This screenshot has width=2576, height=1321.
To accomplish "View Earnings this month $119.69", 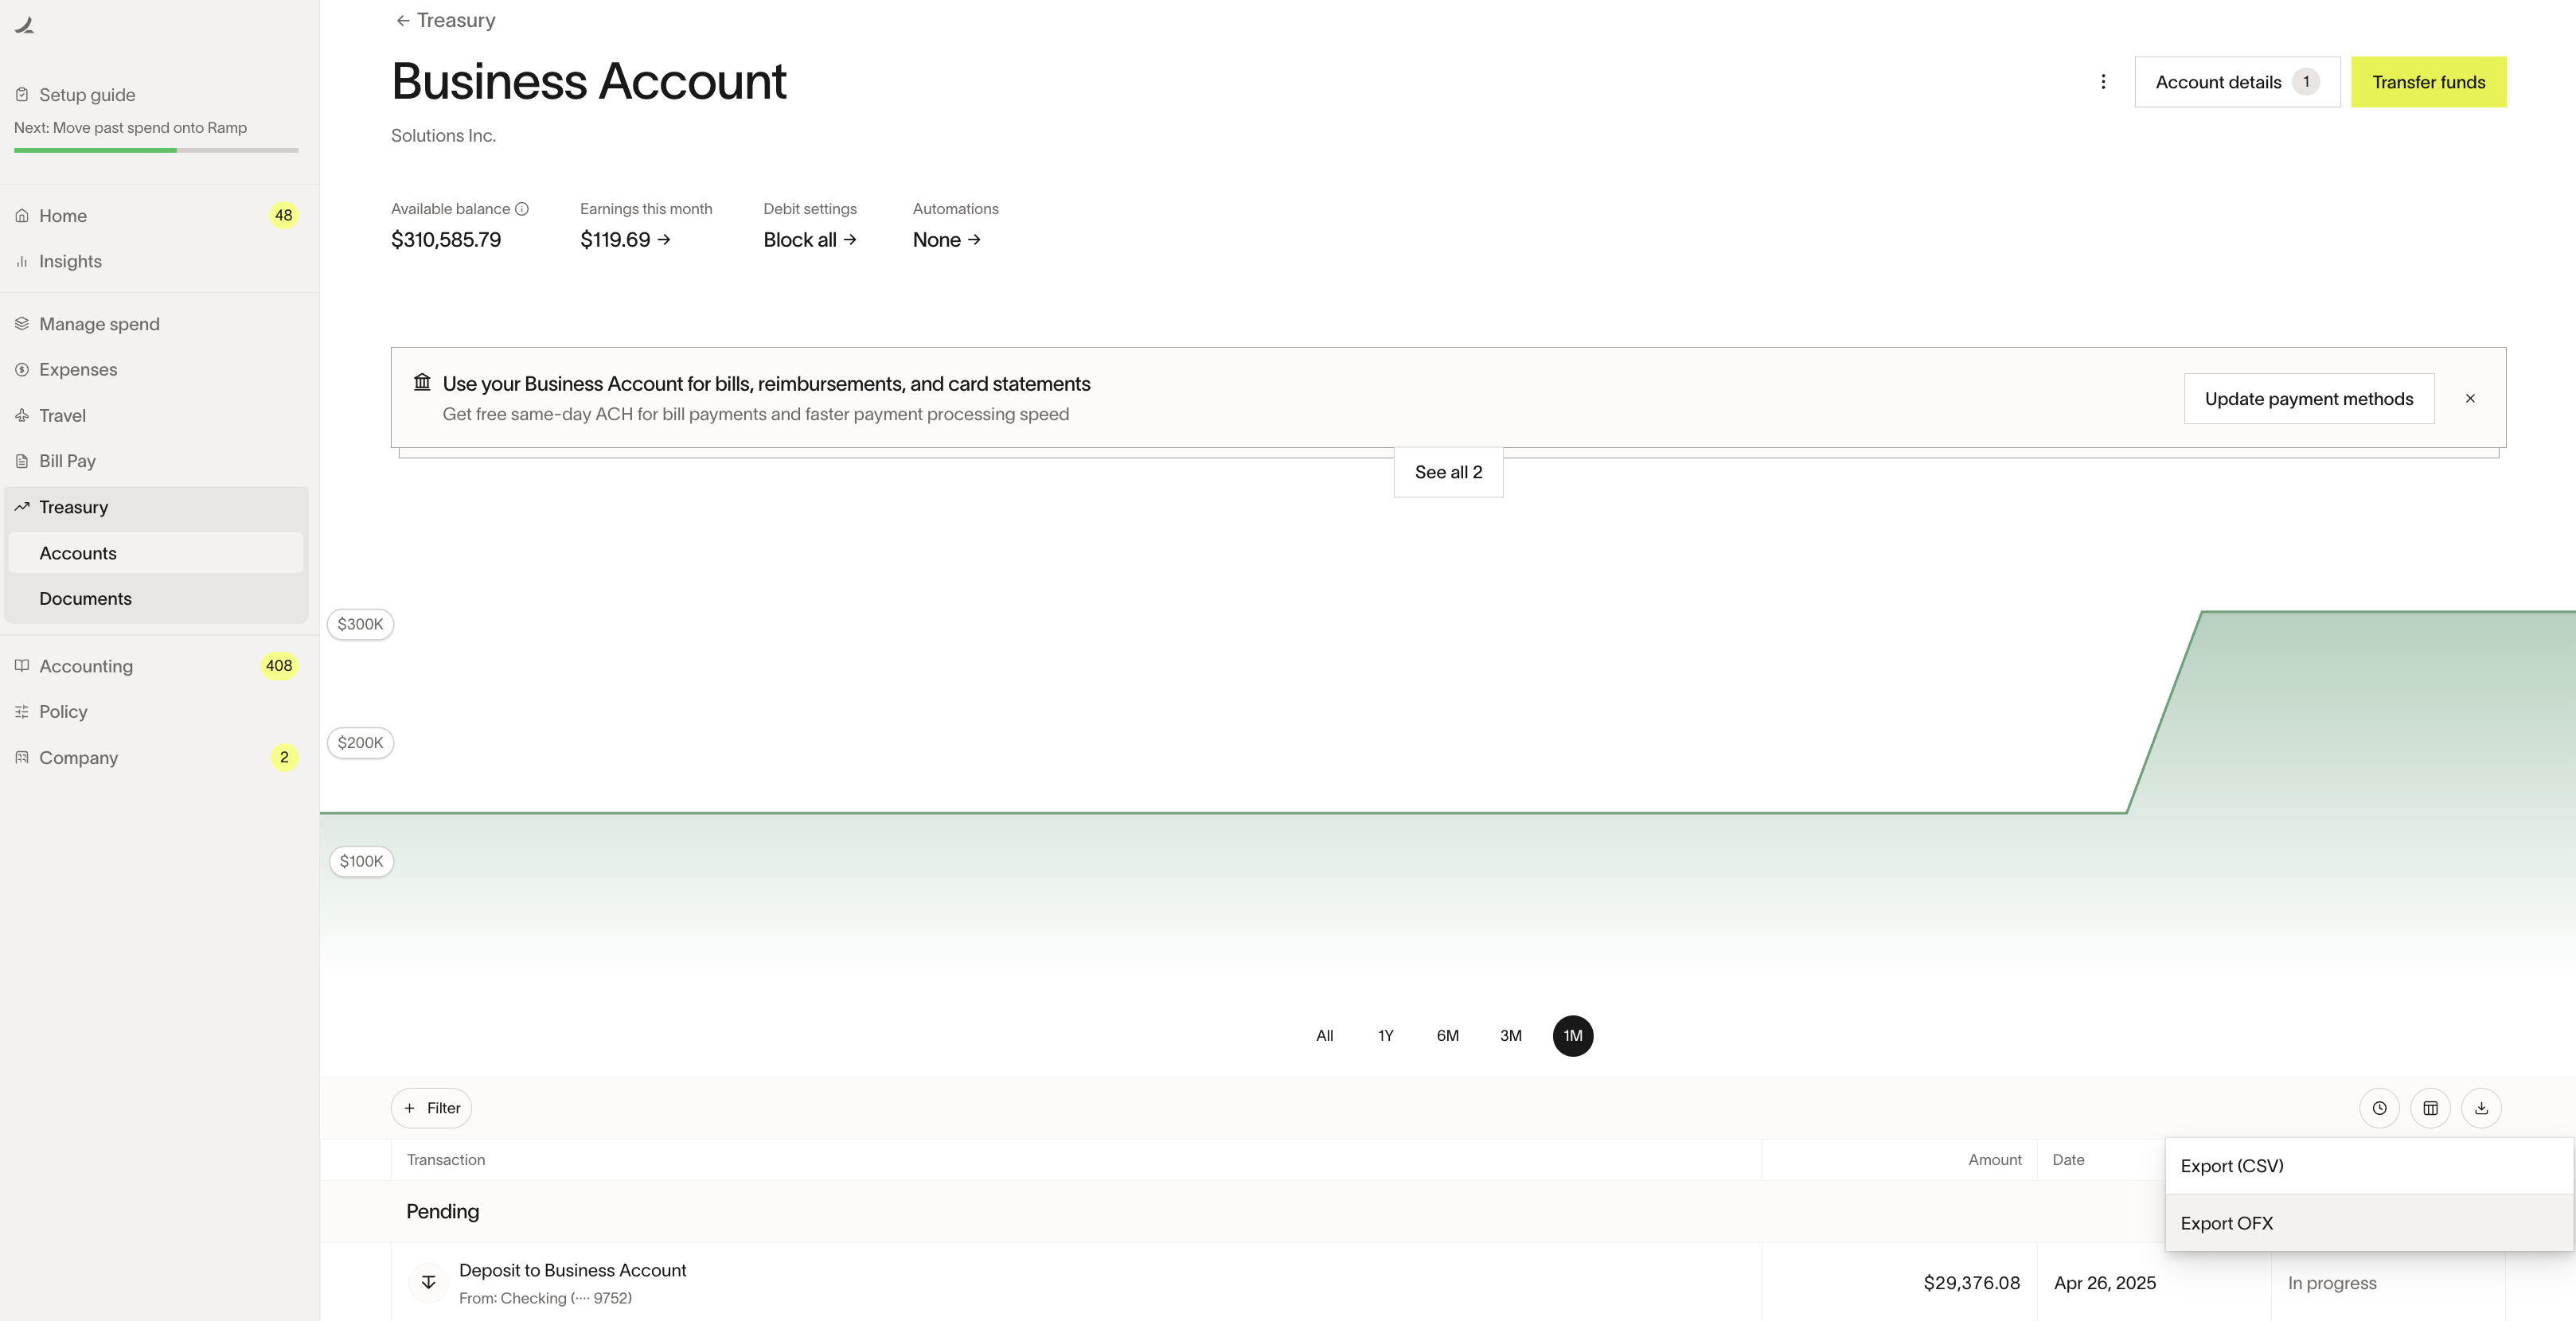I will (x=626, y=240).
